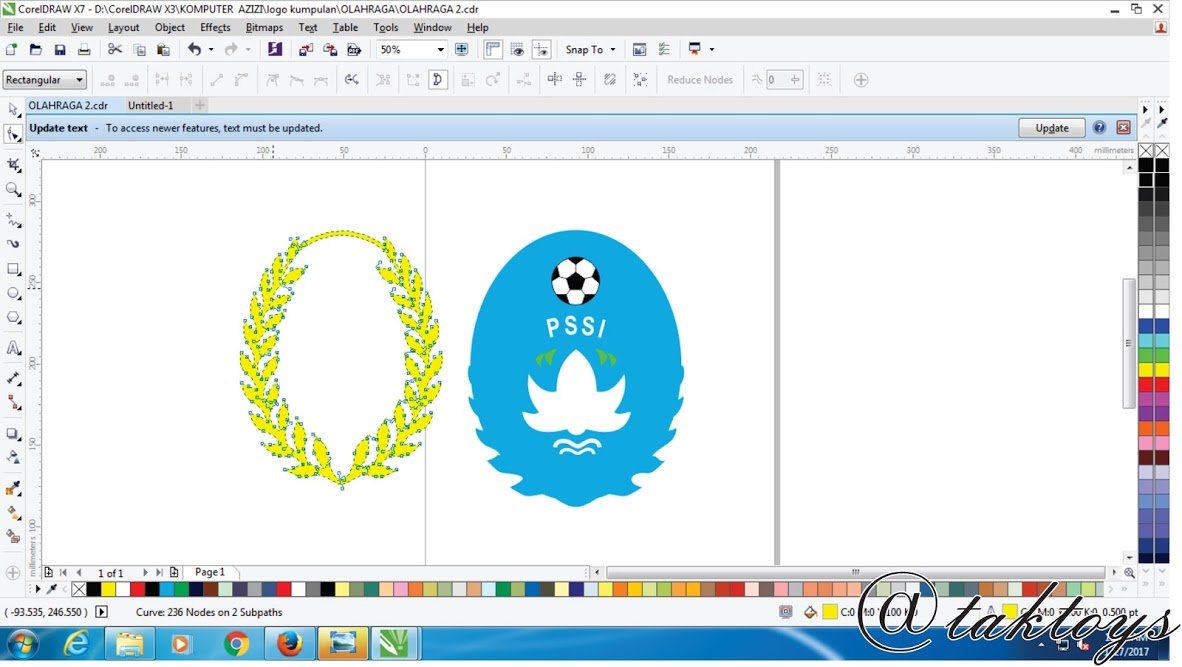Open the zoom level 50% dropdown
The height and width of the screenshot is (667, 1182).
click(x=440, y=50)
